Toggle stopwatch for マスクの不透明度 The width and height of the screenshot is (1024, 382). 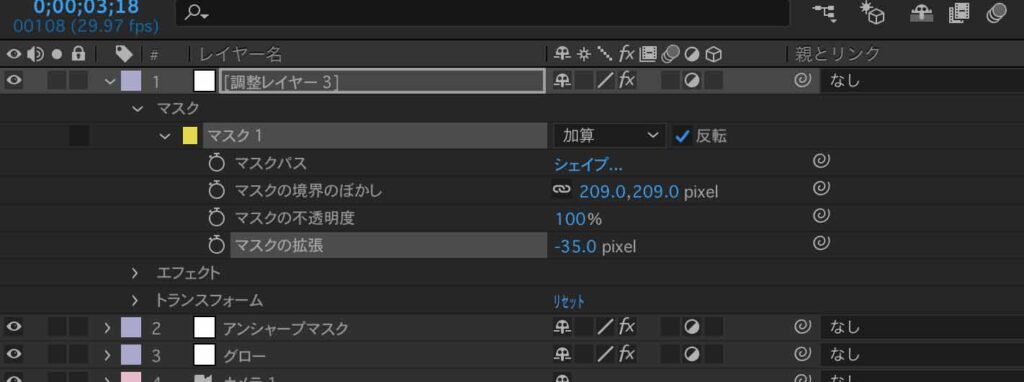[216, 217]
